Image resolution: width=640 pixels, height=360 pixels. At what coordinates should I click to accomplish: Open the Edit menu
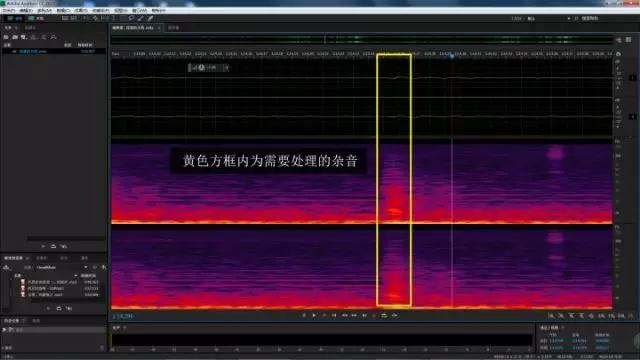(26, 10)
